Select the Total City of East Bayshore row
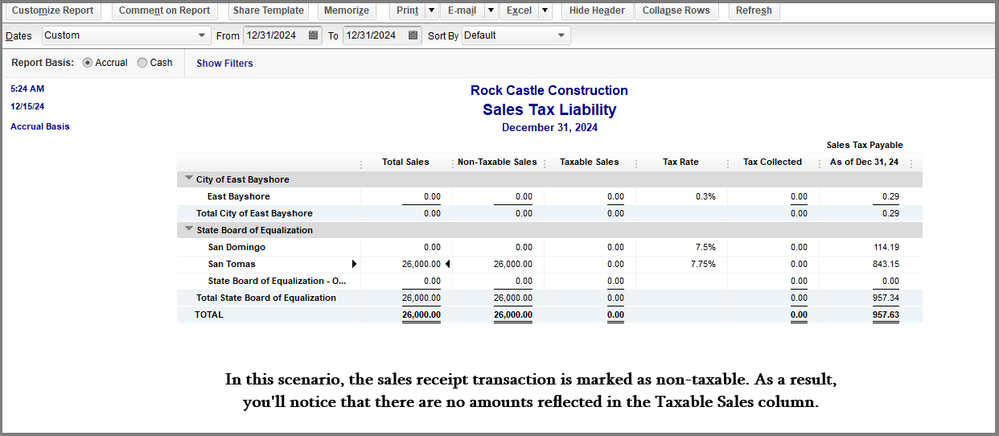This screenshot has height=436, width=999. coord(549,214)
